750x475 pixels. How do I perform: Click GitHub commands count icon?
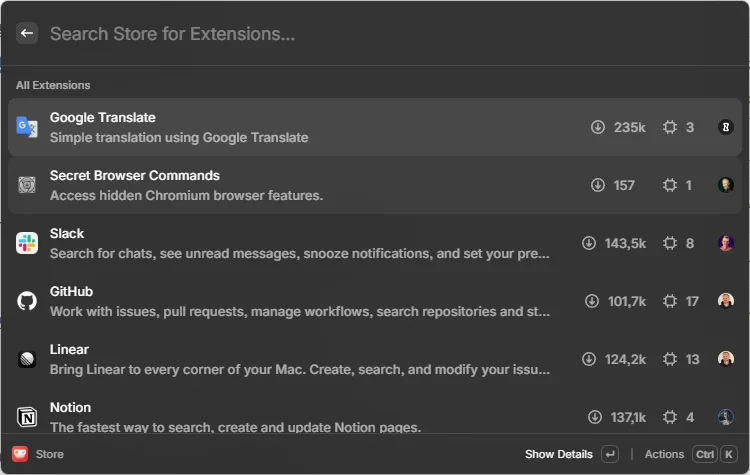(x=670, y=301)
